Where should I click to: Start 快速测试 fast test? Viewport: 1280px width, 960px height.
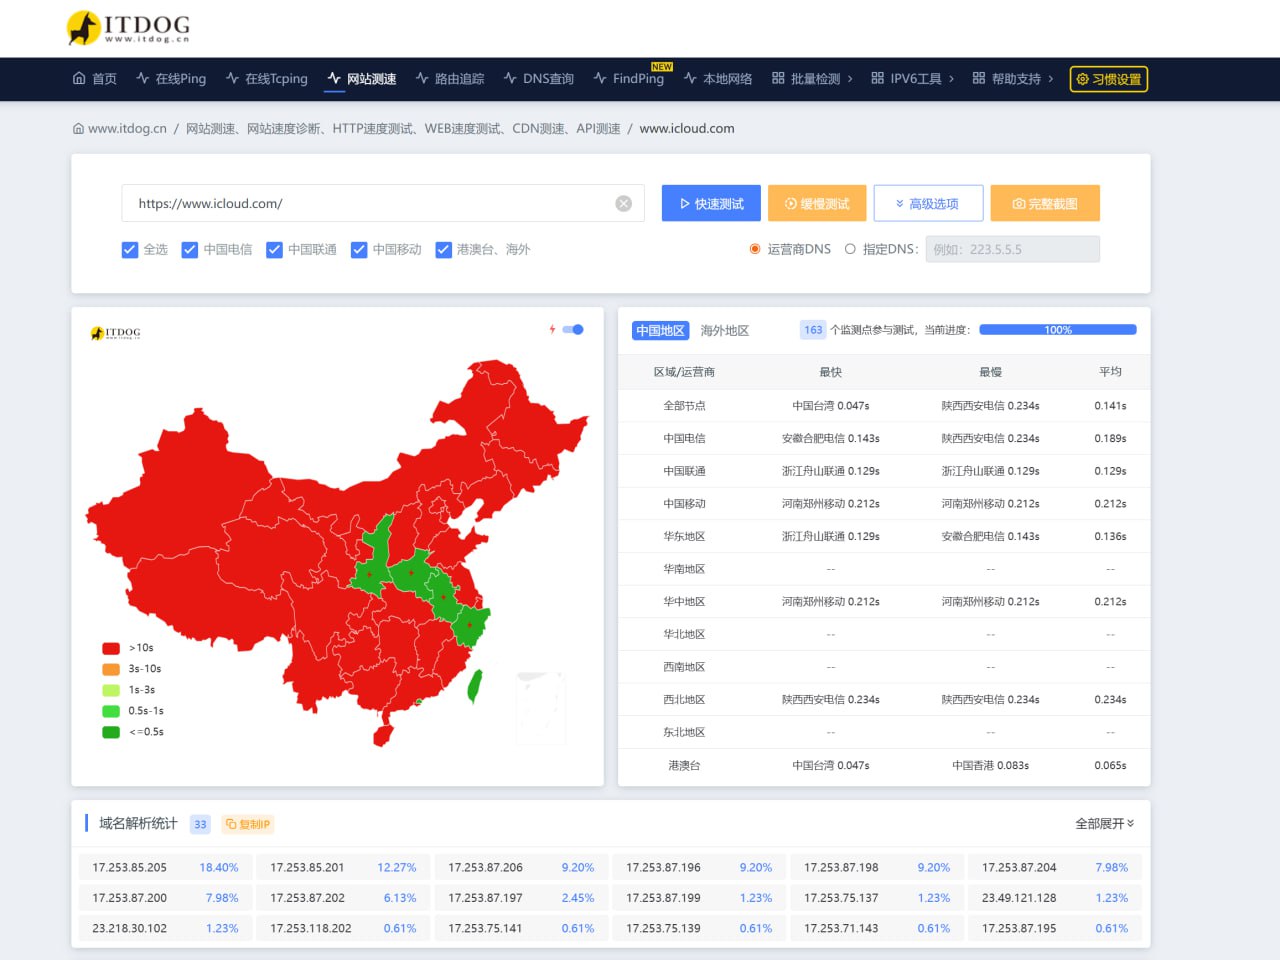pyautogui.click(x=711, y=203)
